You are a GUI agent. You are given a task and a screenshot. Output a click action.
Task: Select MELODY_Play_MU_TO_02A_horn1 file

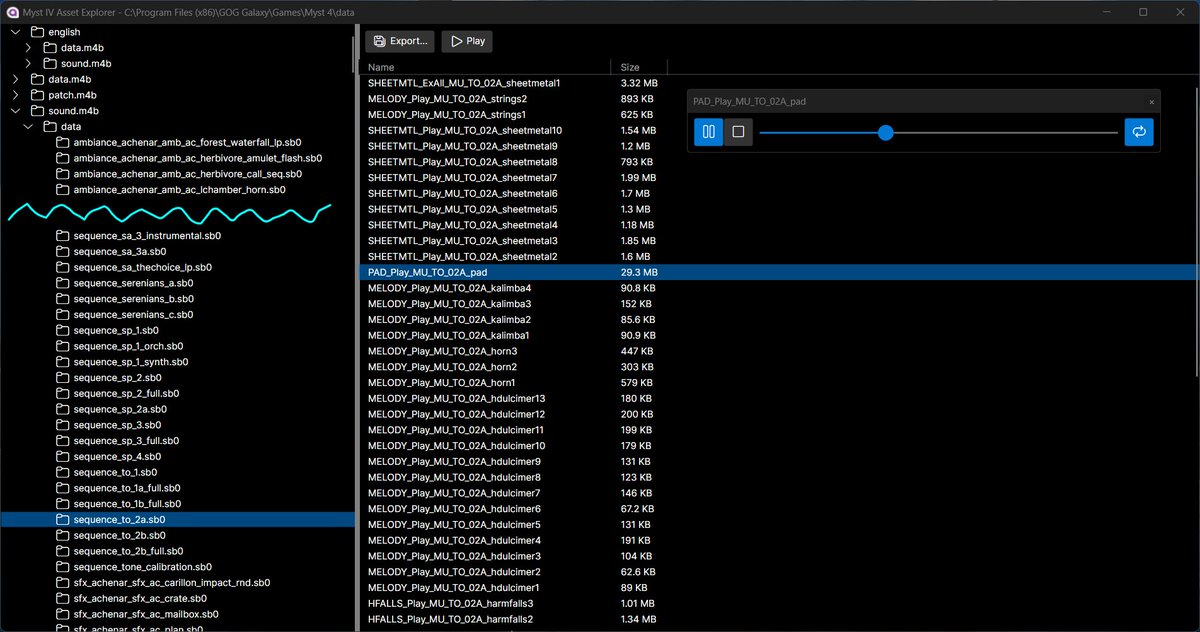point(442,383)
